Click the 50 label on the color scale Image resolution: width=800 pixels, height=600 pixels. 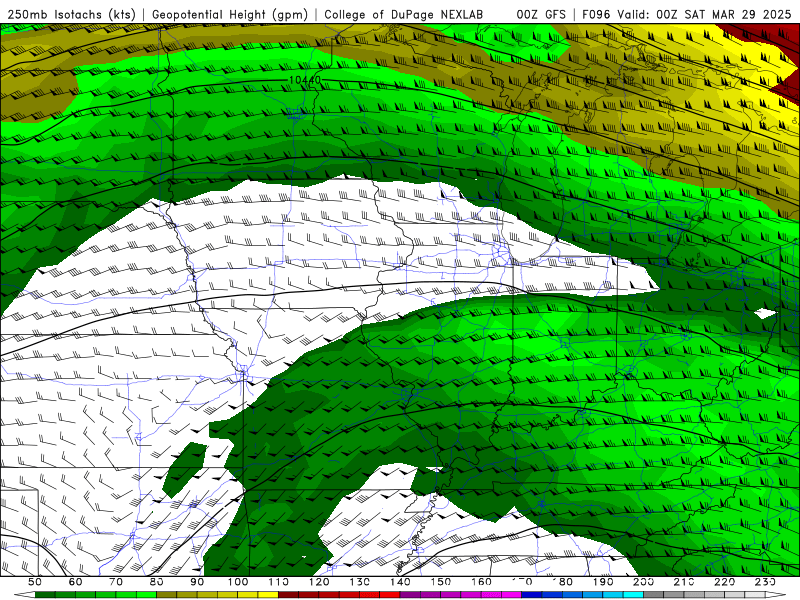click(x=35, y=582)
